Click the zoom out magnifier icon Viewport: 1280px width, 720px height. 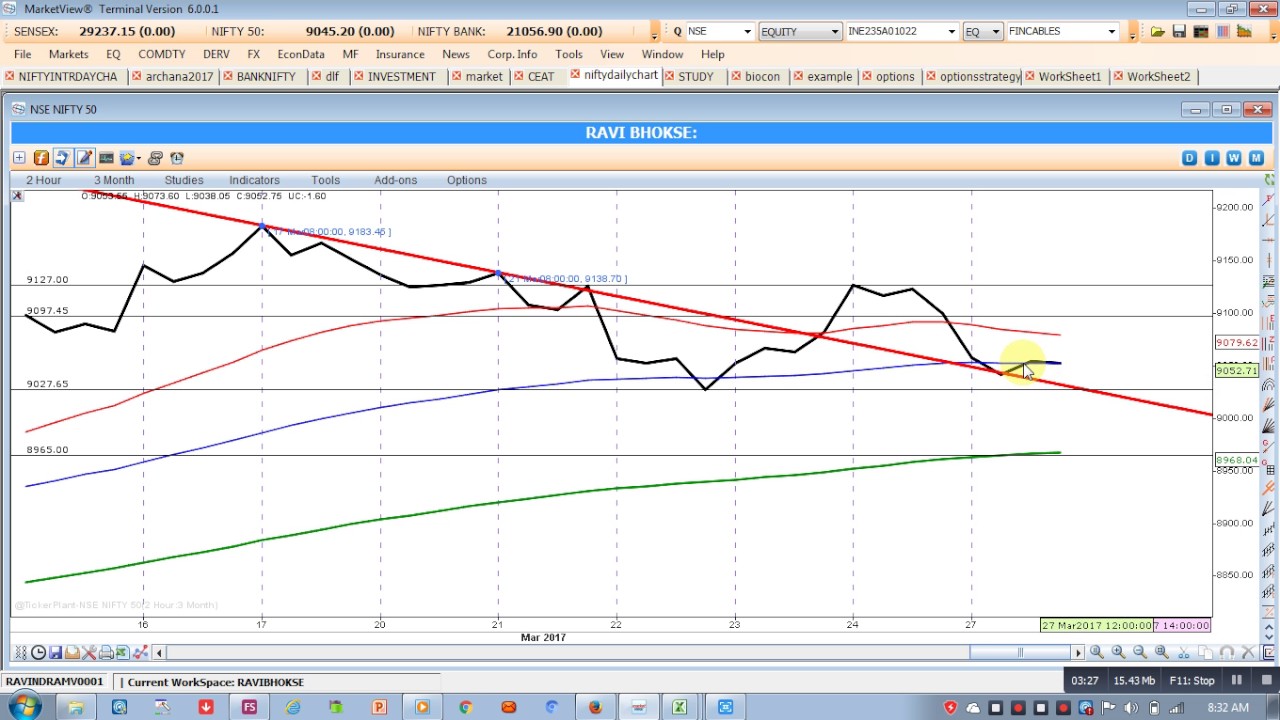(x=1140, y=652)
